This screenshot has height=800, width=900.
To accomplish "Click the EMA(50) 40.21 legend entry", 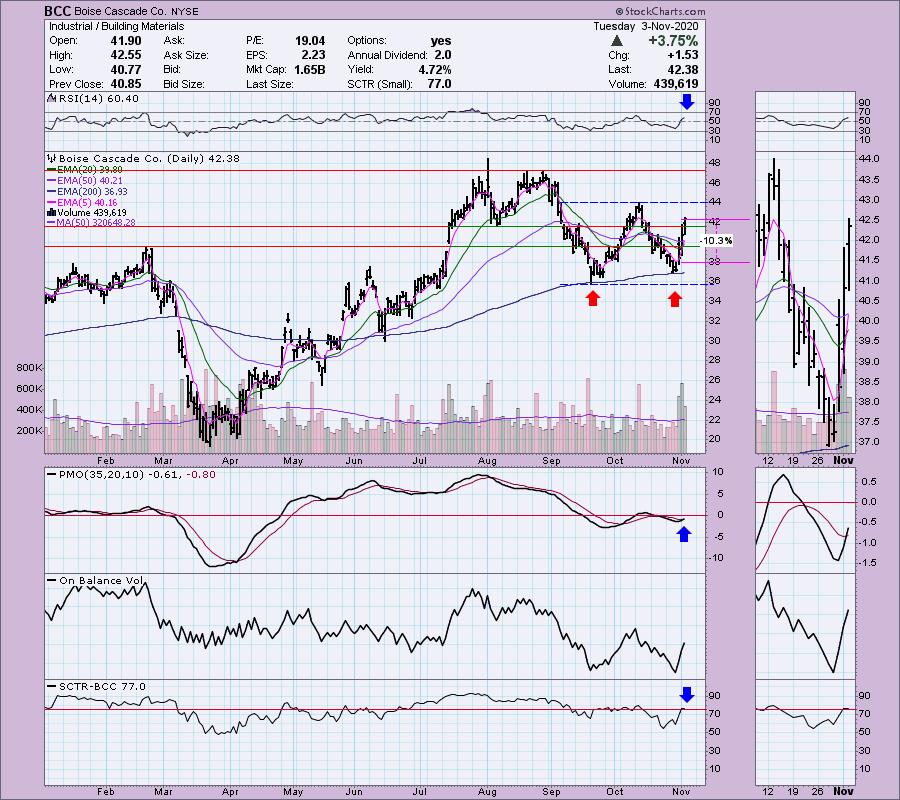I will [90, 180].
